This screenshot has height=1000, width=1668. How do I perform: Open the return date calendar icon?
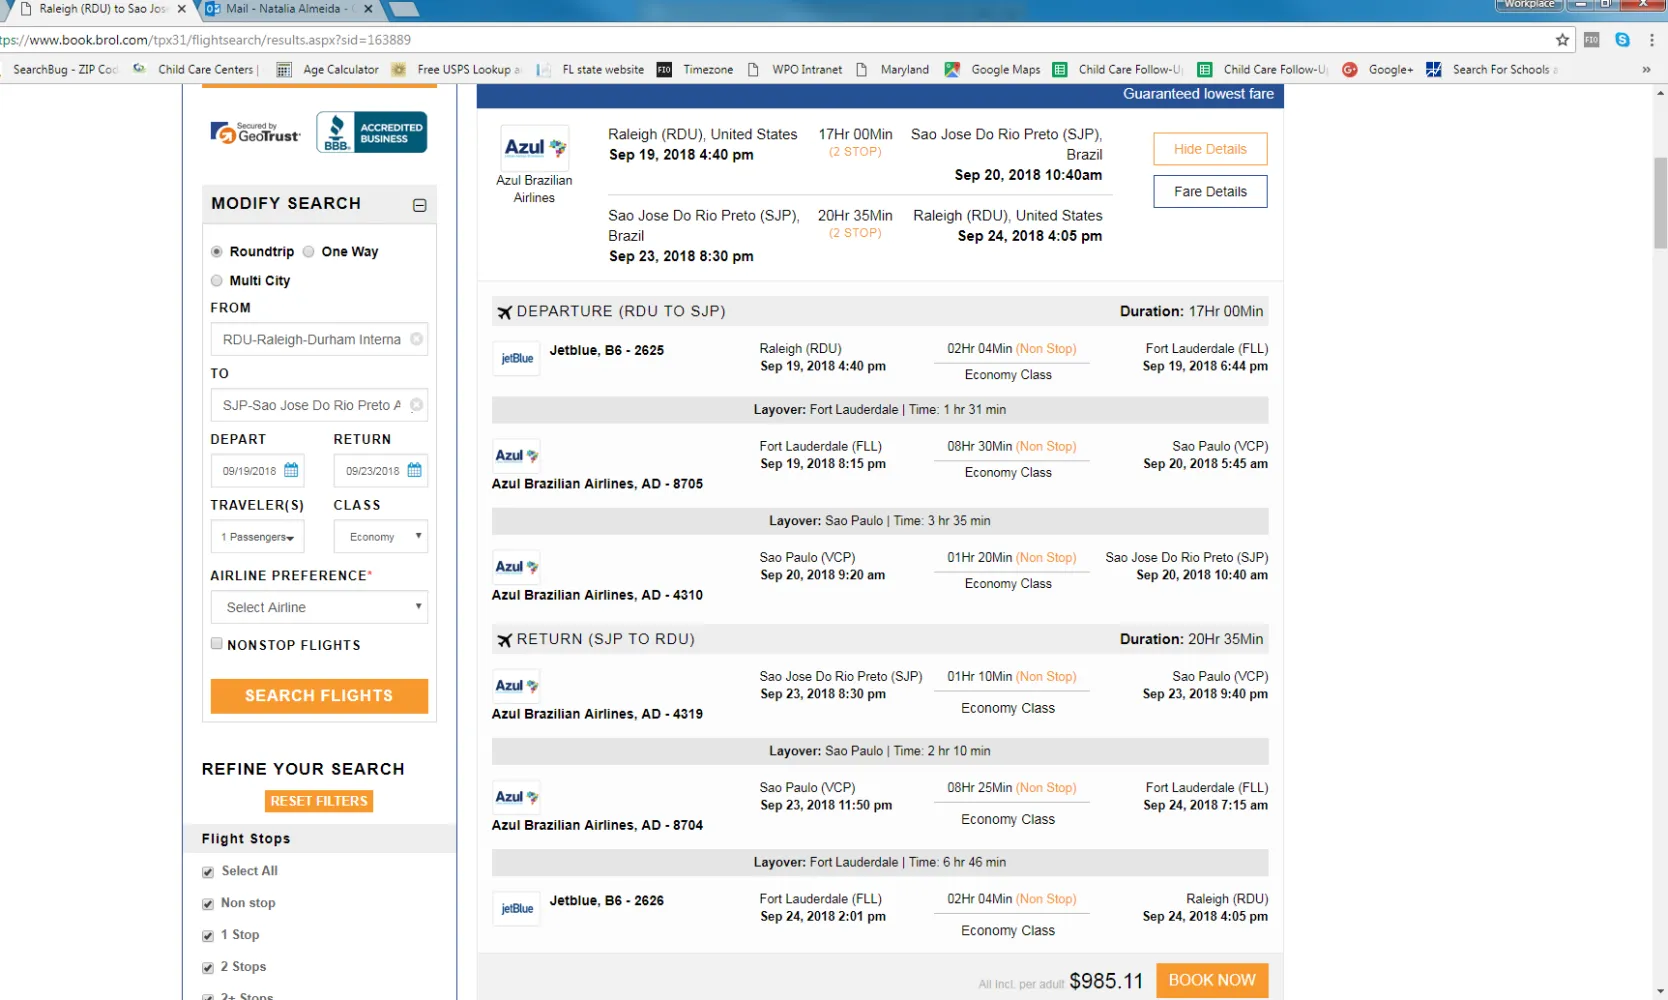(415, 470)
